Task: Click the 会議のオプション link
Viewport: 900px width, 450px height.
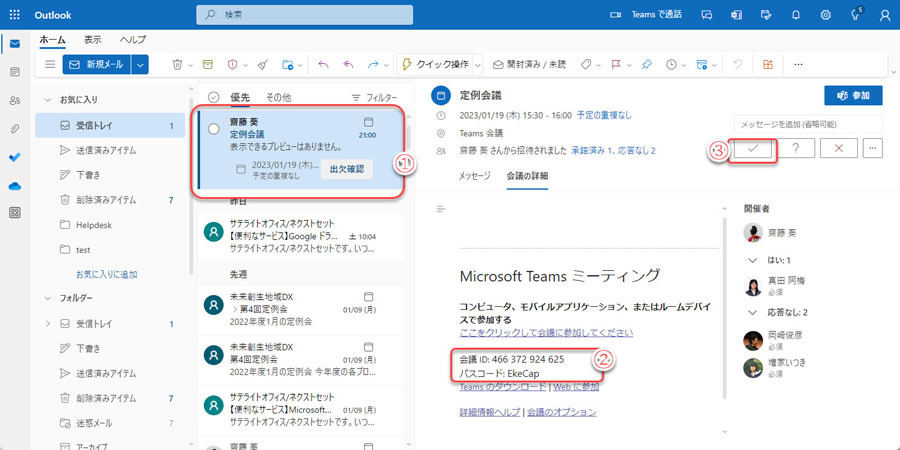Action: [x=561, y=412]
